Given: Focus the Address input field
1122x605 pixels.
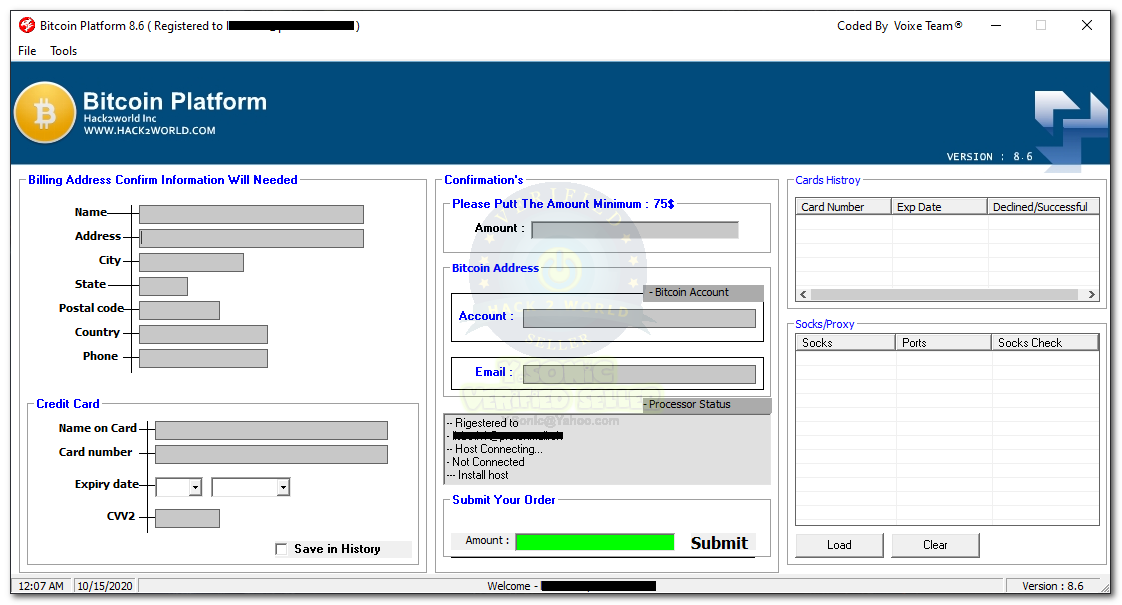Looking at the screenshot, I should point(251,238).
